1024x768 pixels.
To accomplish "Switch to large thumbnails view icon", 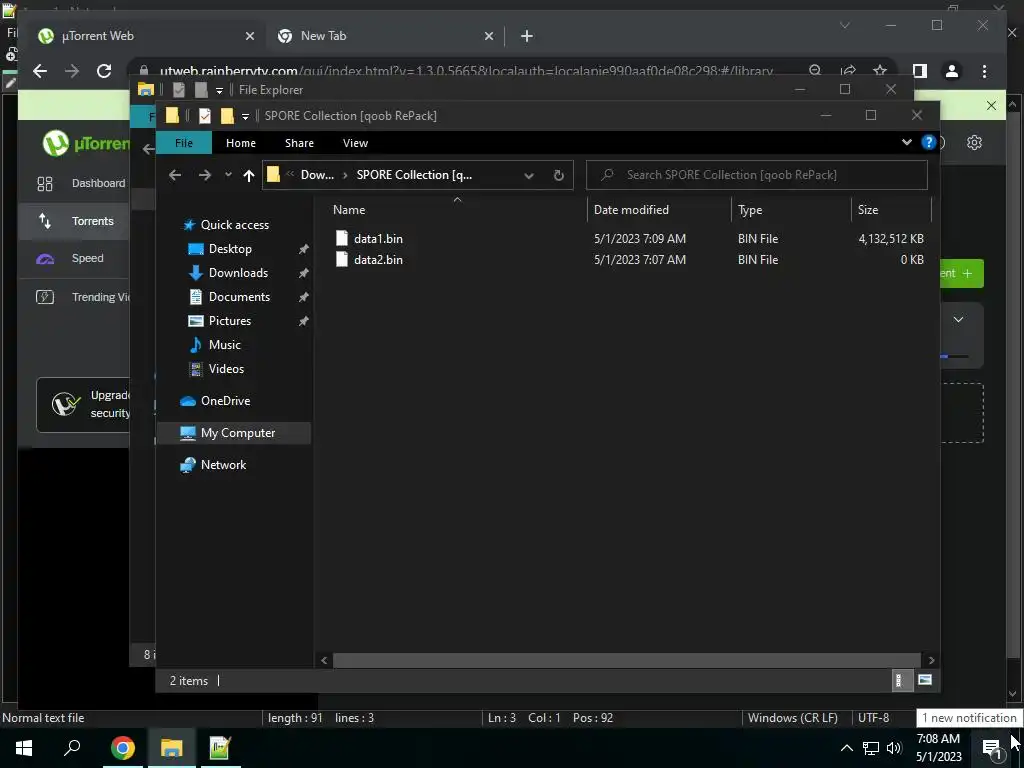I will [925, 680].
